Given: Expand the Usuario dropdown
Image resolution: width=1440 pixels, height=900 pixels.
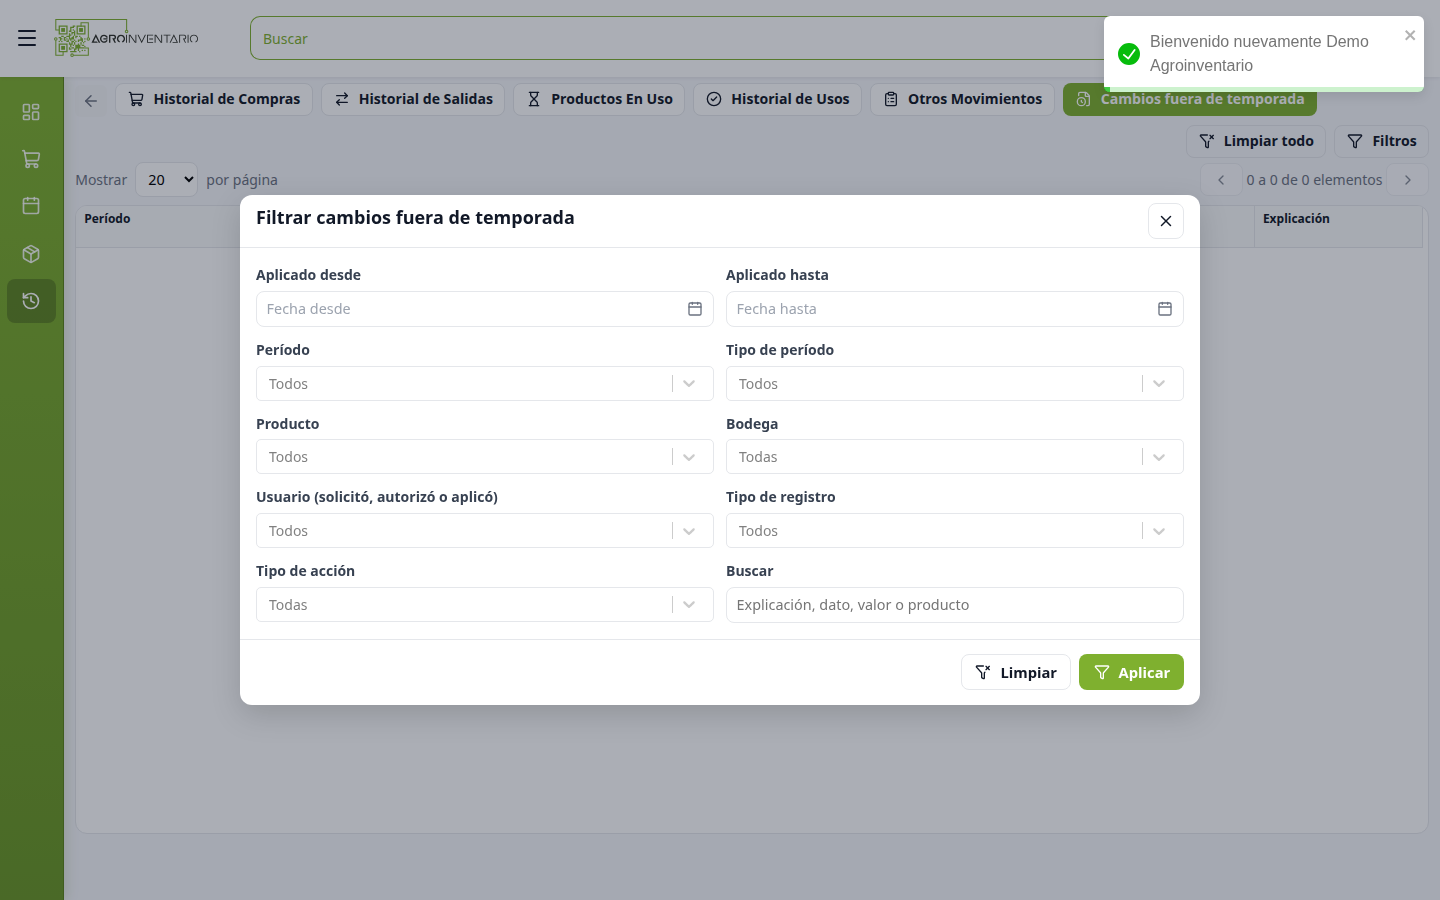Looking at the screenshot, I should click(x=485, y=531).
